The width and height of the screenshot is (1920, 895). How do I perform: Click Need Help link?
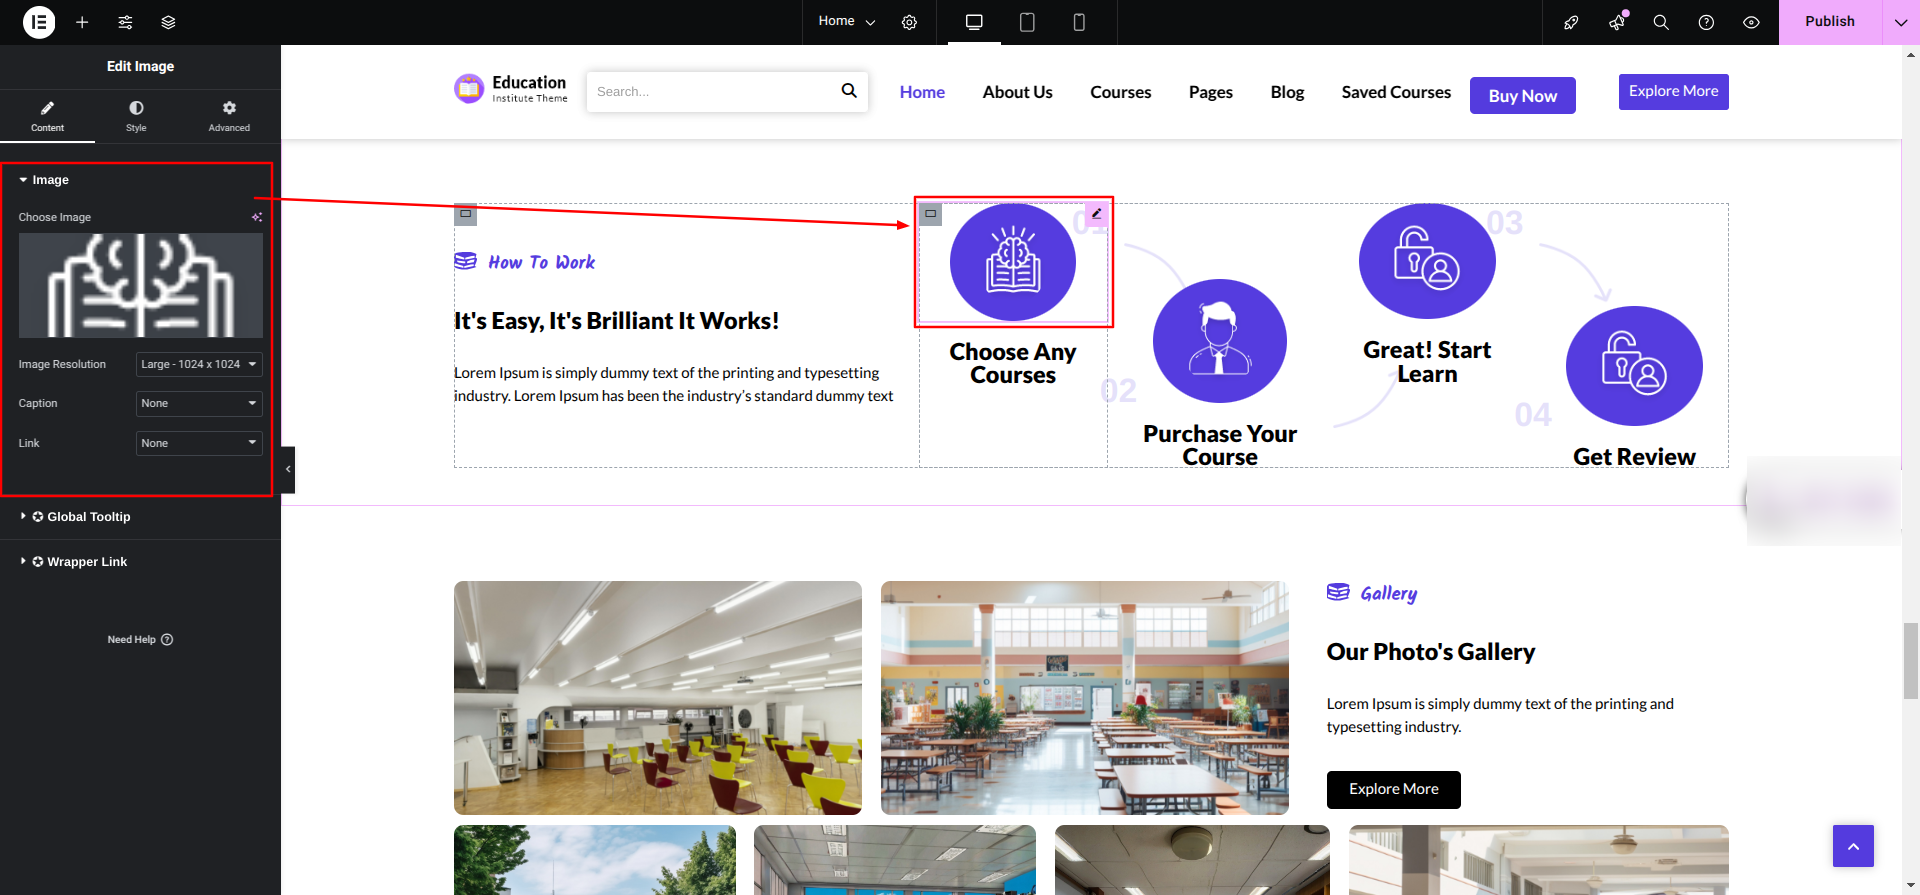140,640
